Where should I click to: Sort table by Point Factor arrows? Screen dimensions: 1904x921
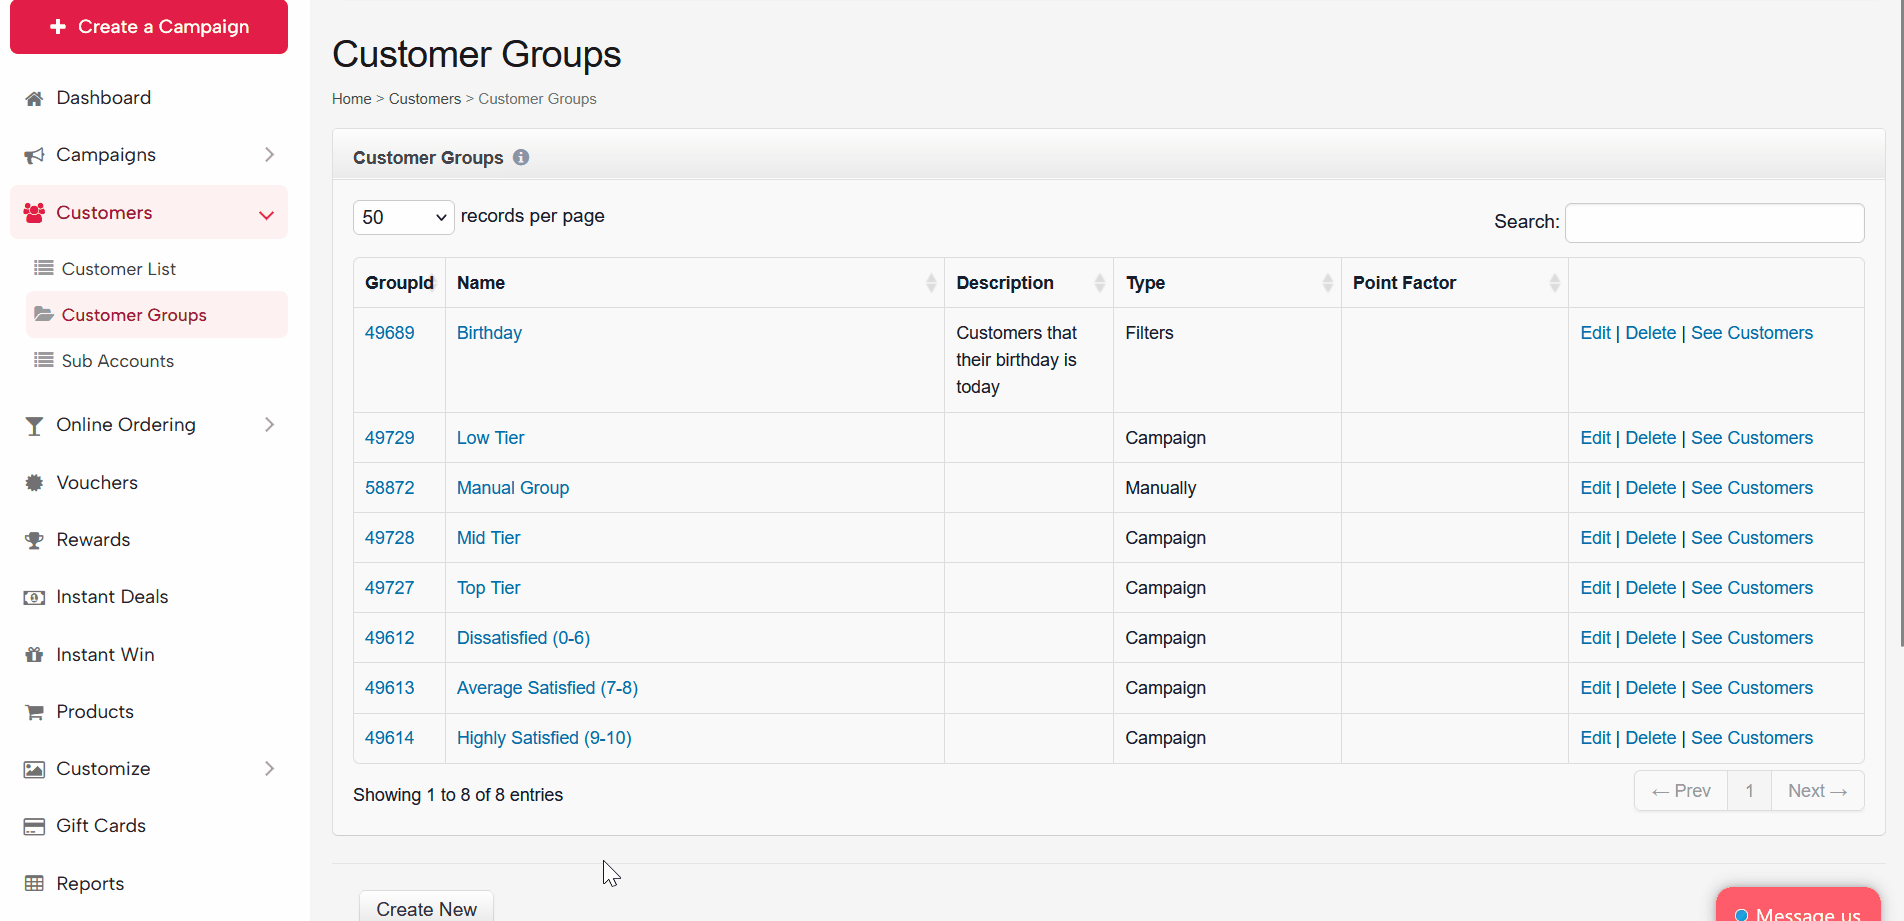tap(1555, 283)
